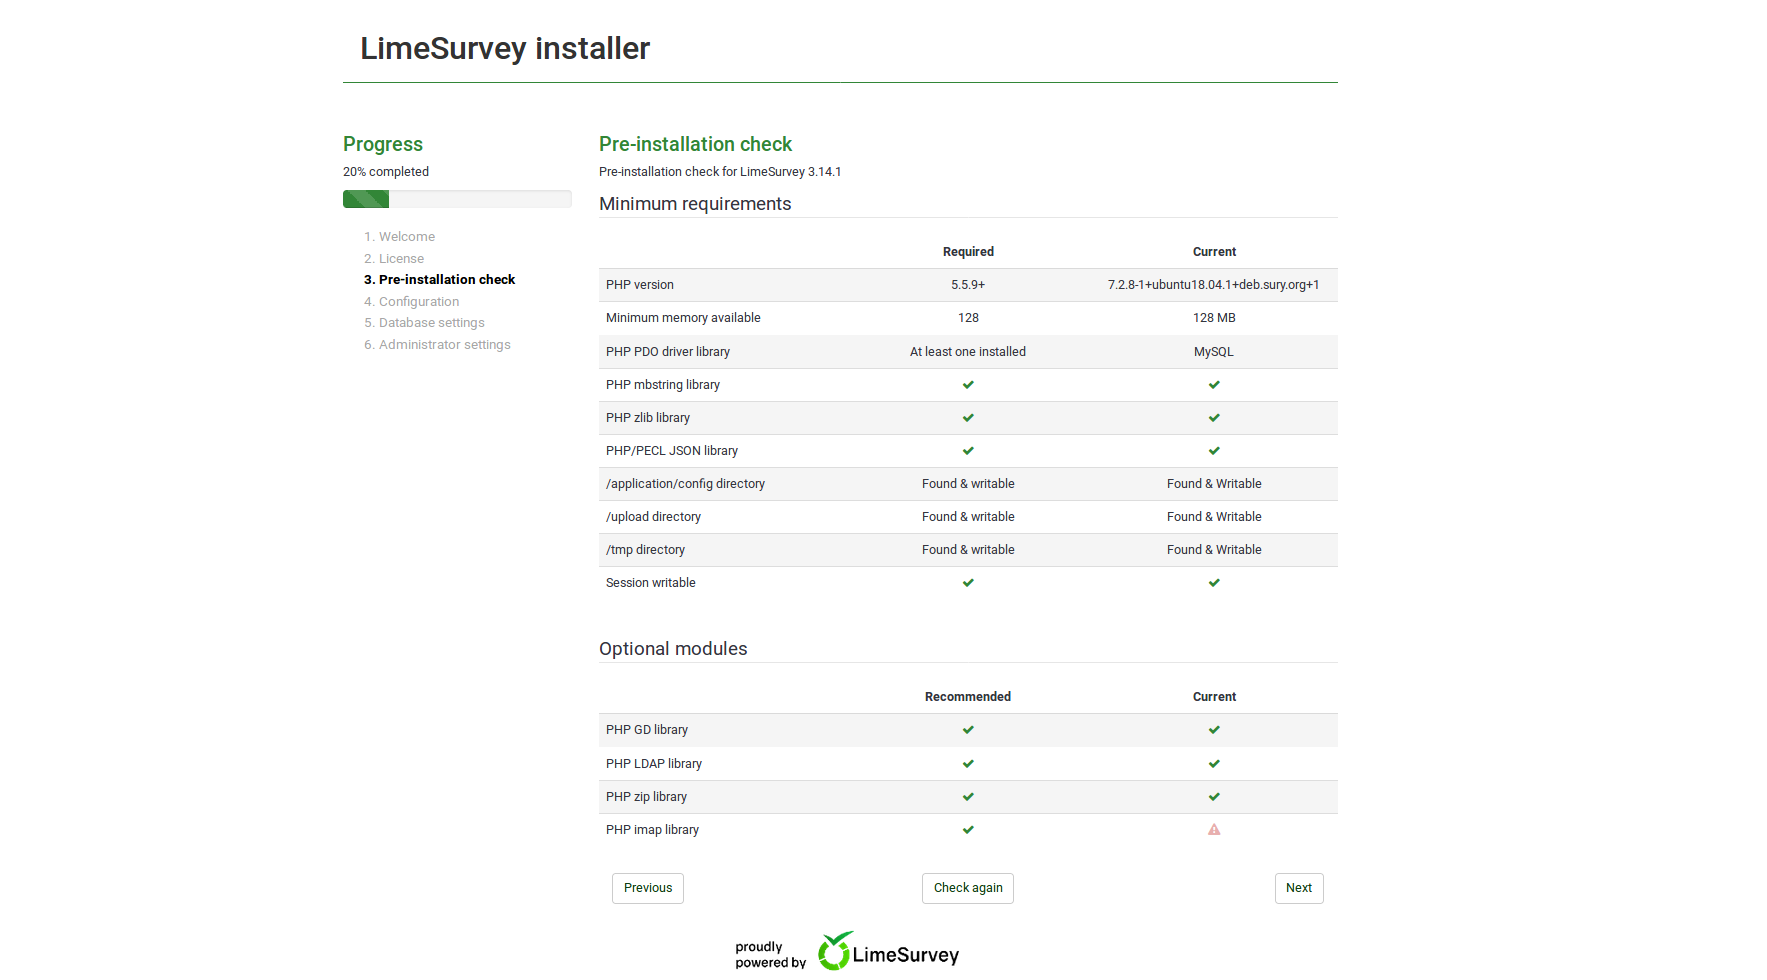Select step 5. Database settings
This screenshot has height=980, width=1767.
pyautogui.click(x=424, y=323)
